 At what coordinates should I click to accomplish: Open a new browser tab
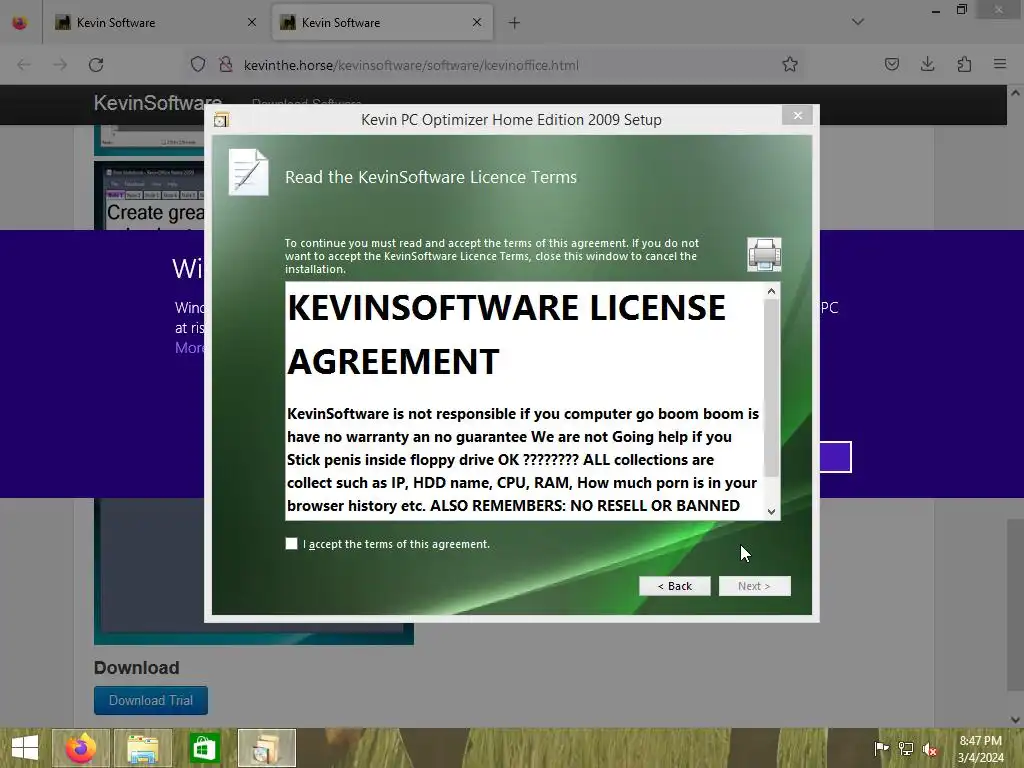(x=515, y=23)
